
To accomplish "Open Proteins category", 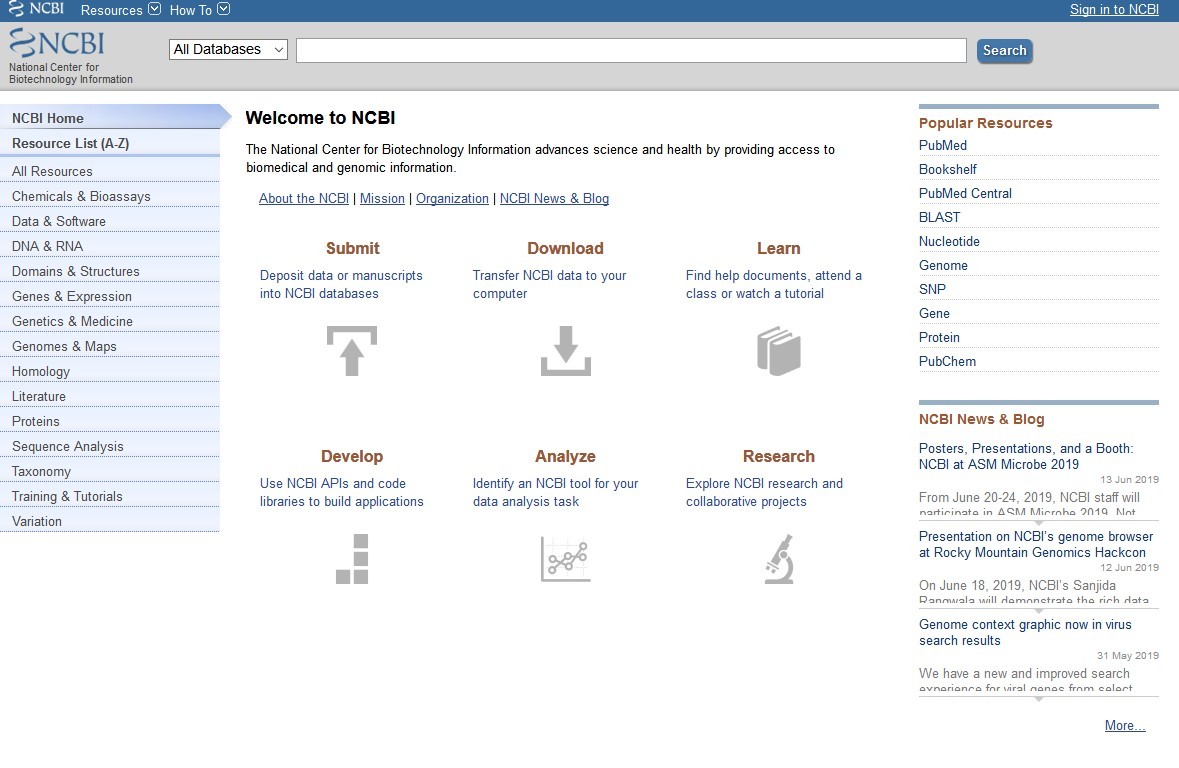I will (110, 421).
